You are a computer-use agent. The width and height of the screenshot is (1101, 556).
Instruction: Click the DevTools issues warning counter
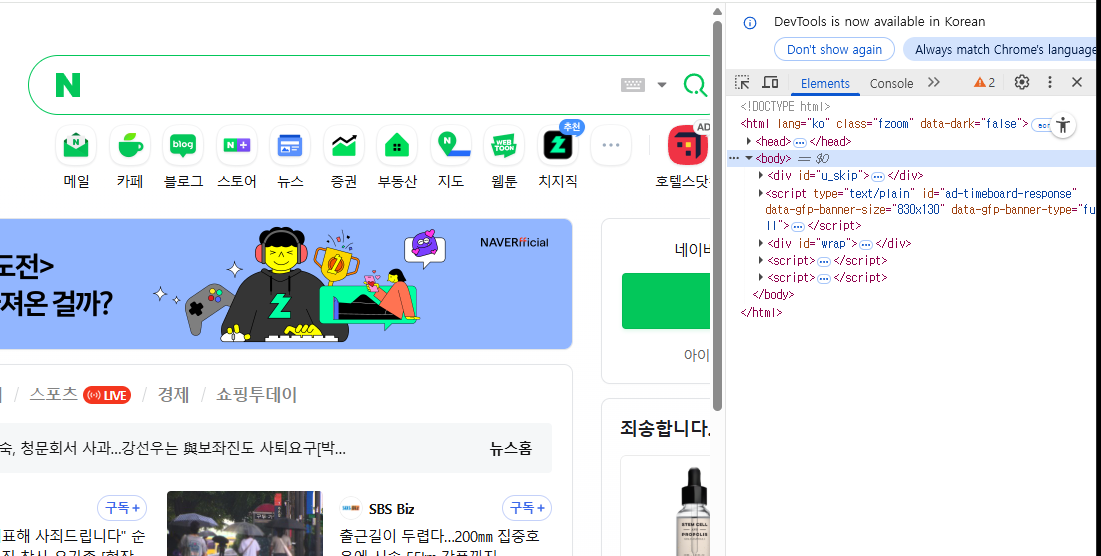point(984,83)
